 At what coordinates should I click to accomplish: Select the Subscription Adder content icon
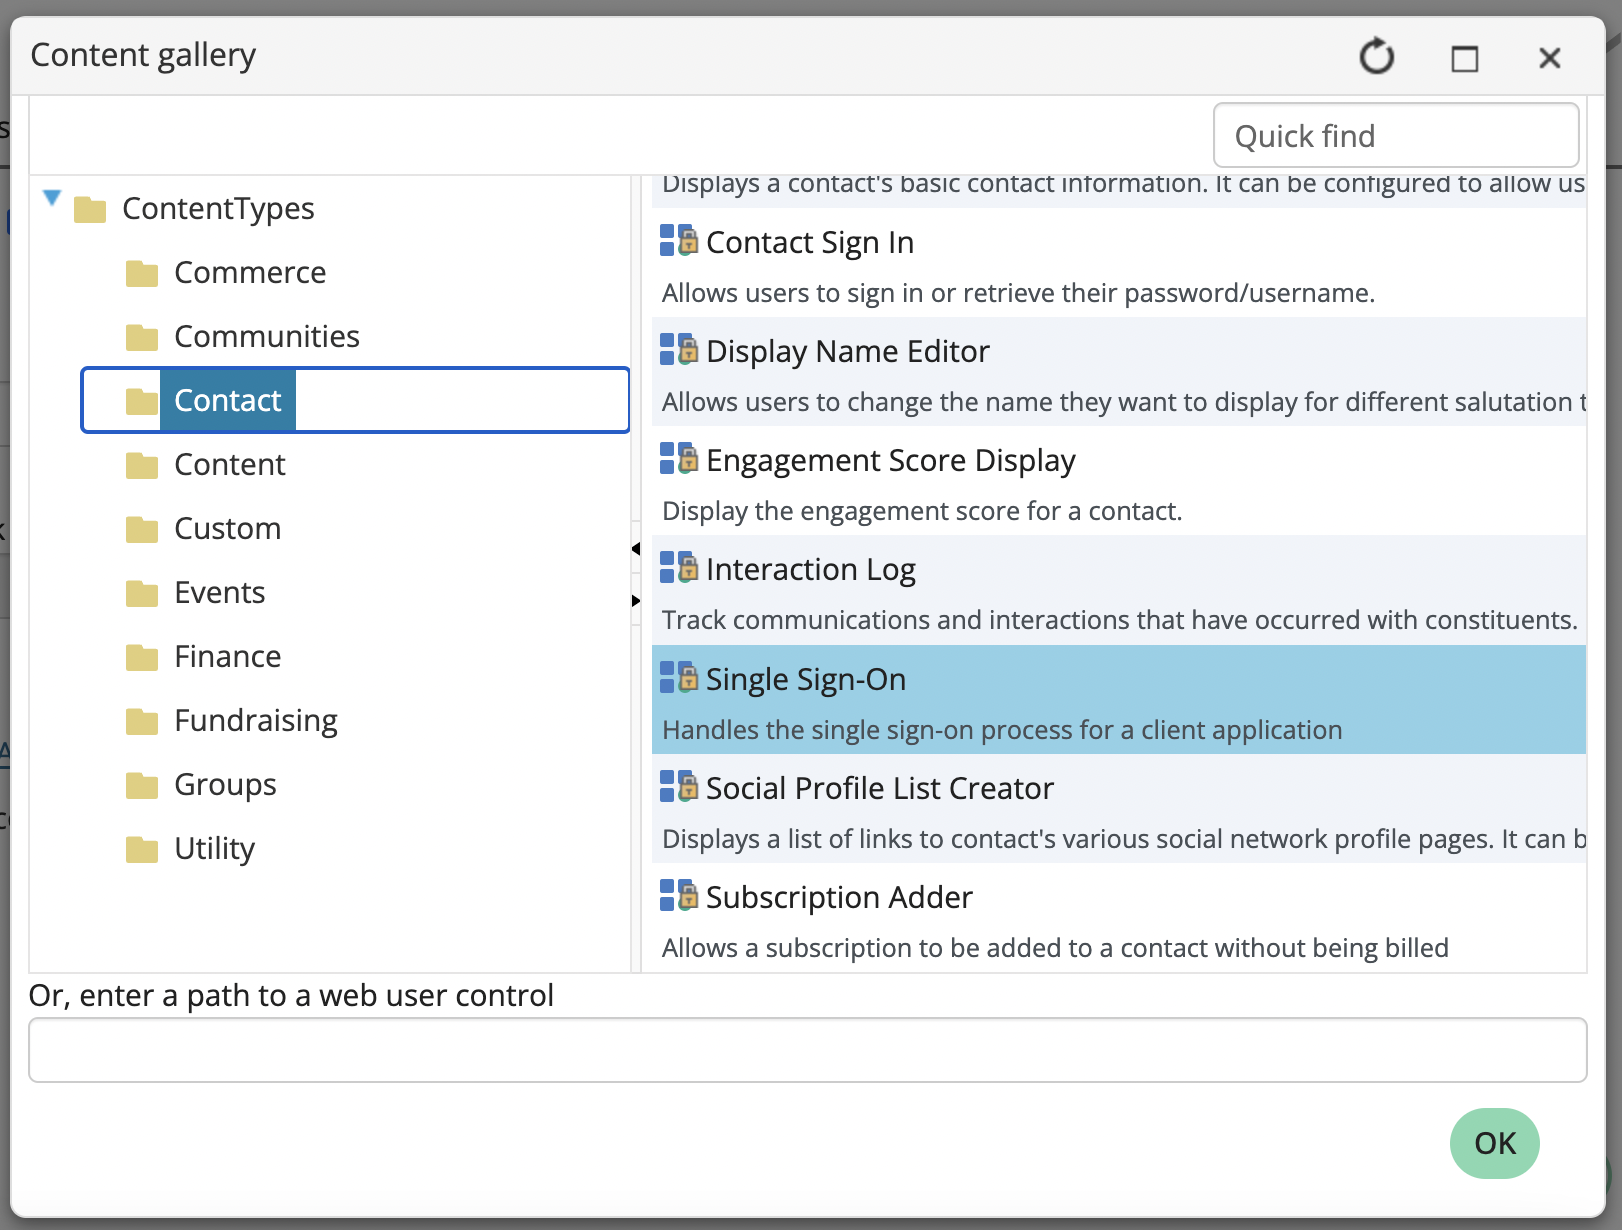[676, 897]
